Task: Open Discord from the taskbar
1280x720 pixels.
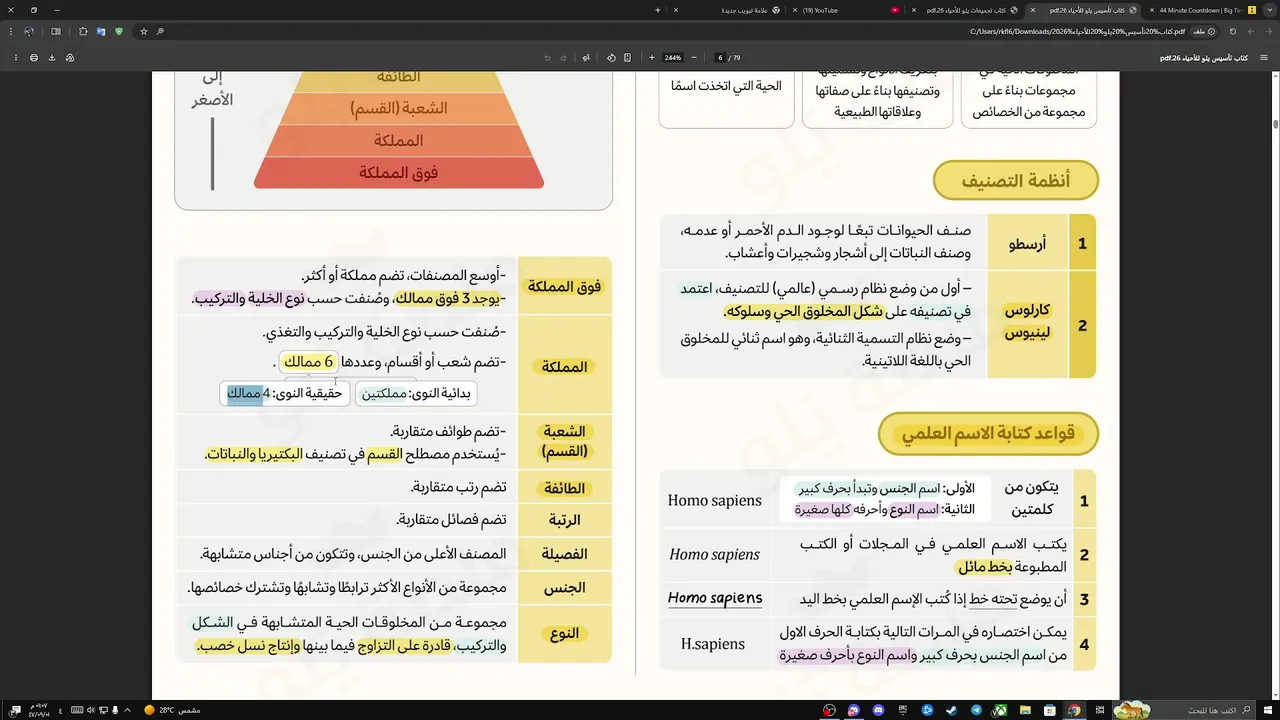Action: 878,710
